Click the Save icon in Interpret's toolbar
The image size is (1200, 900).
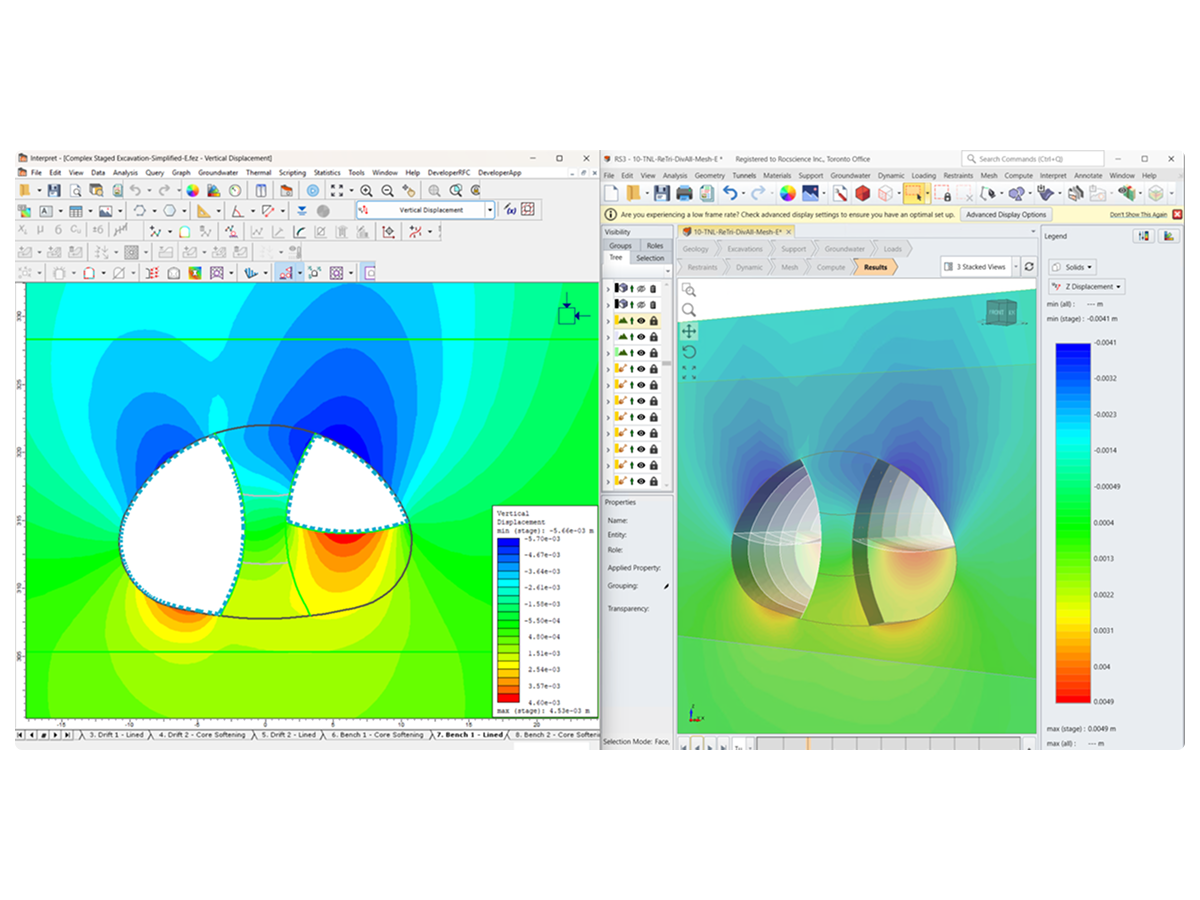54,192
